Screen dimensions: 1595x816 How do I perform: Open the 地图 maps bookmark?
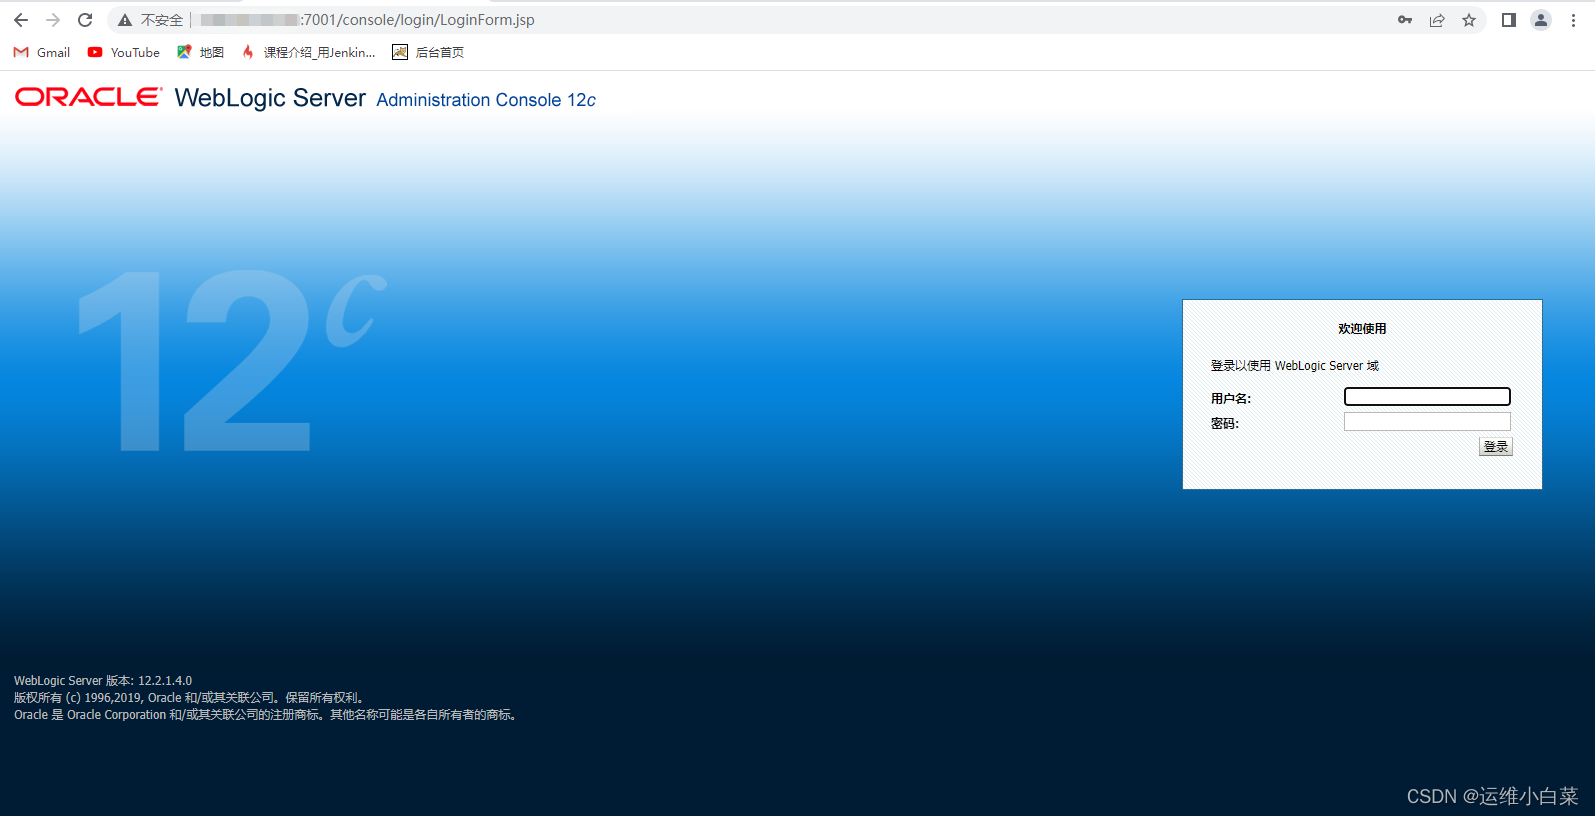200,52
